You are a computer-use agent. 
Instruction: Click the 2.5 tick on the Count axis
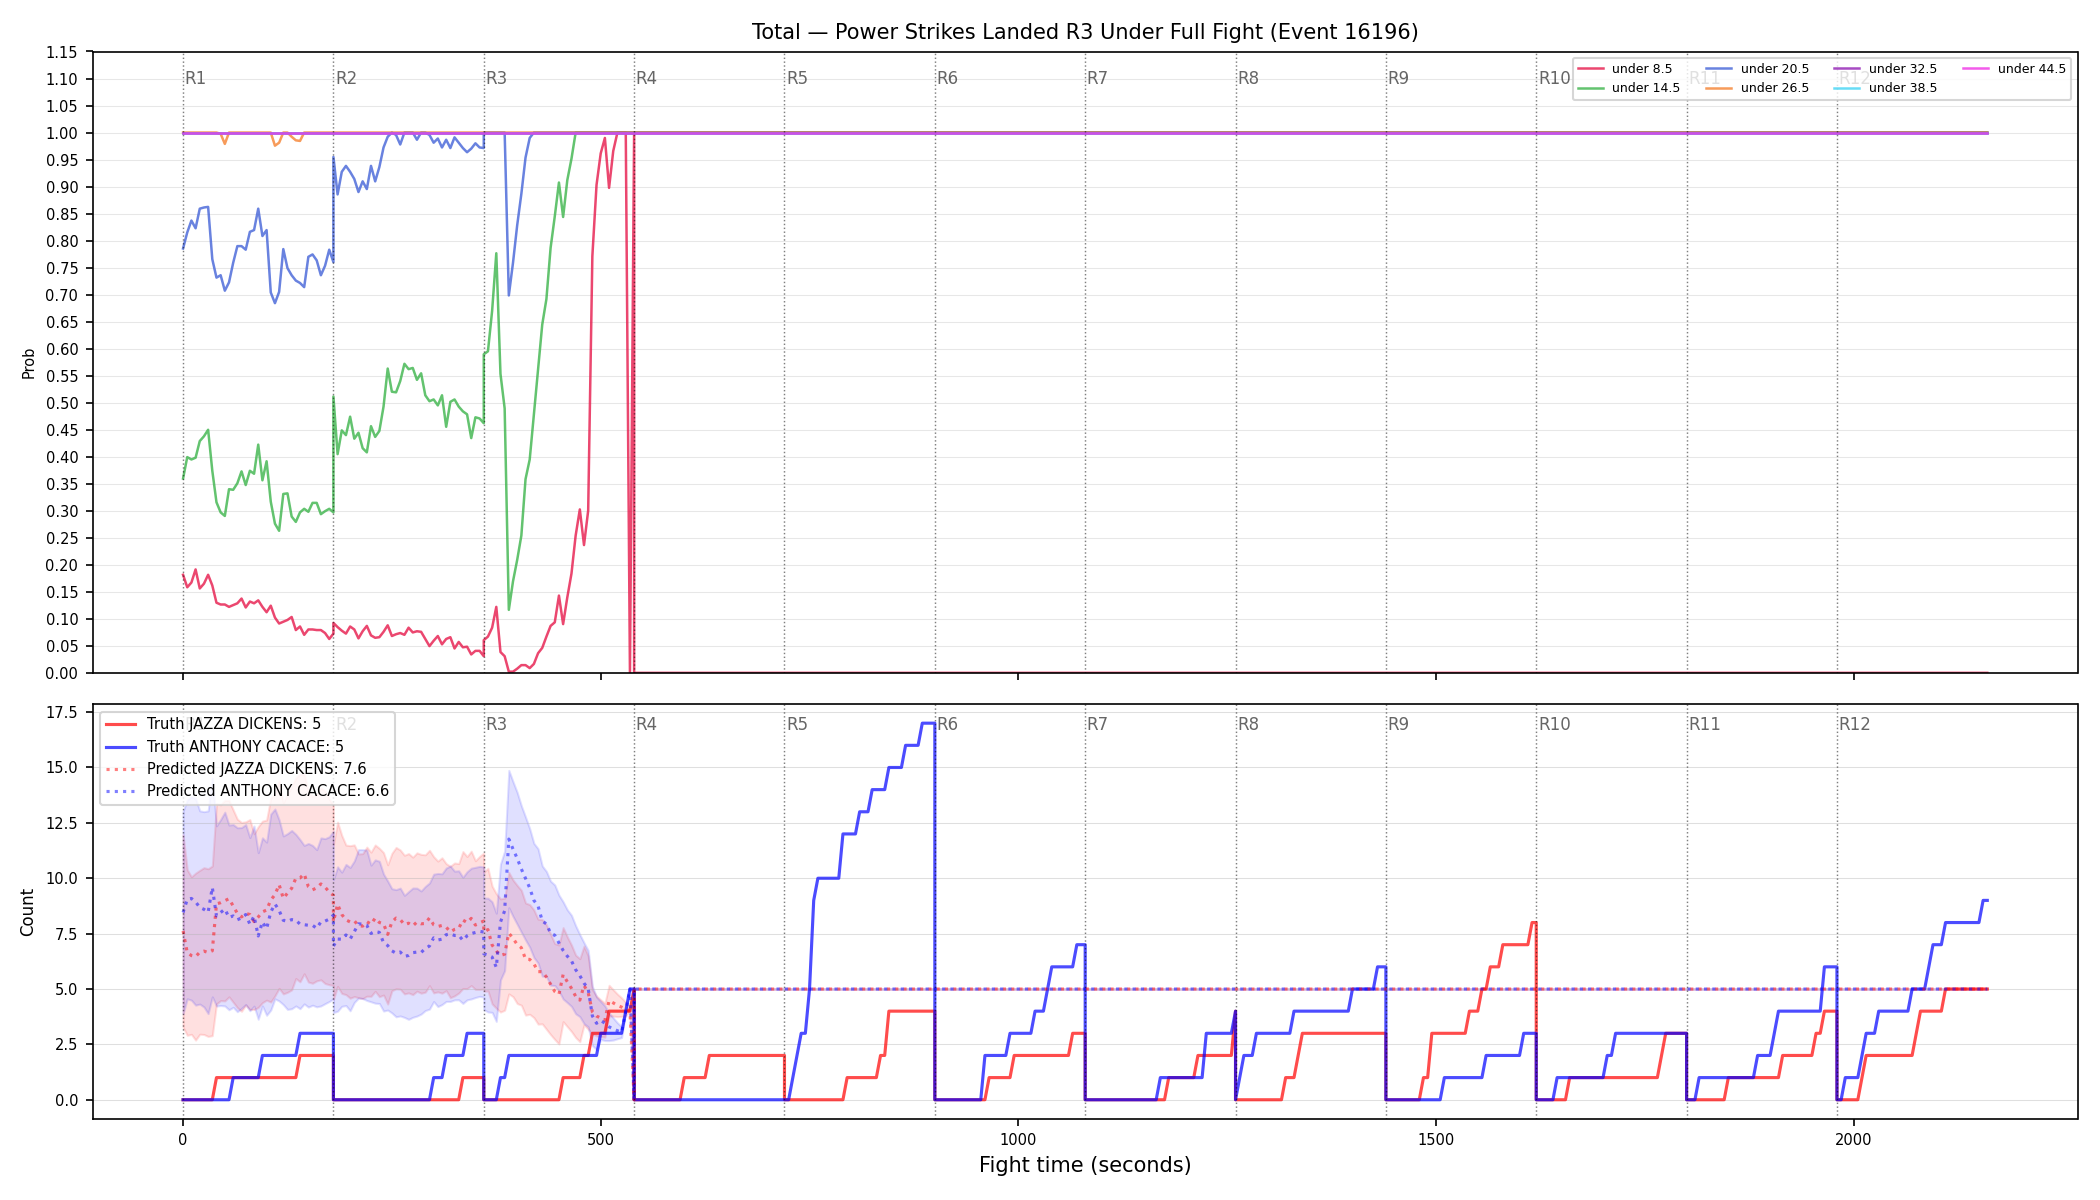(x=66, y=1044)
